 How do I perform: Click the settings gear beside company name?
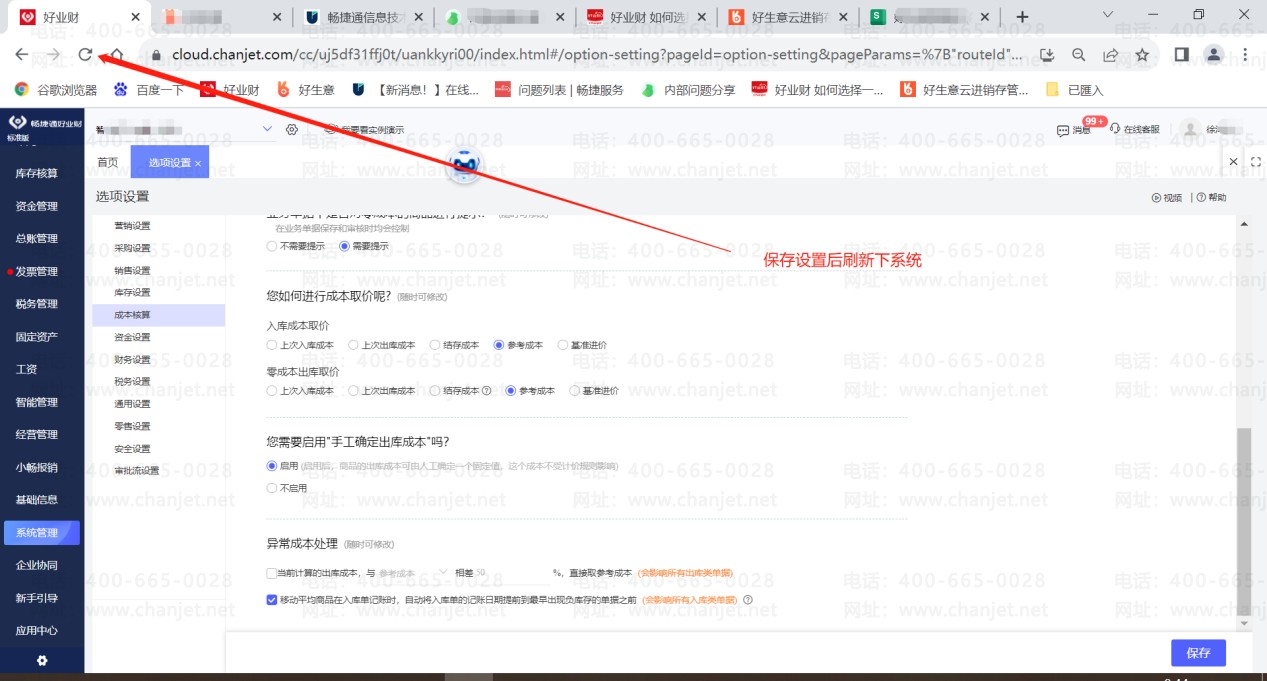292,129
